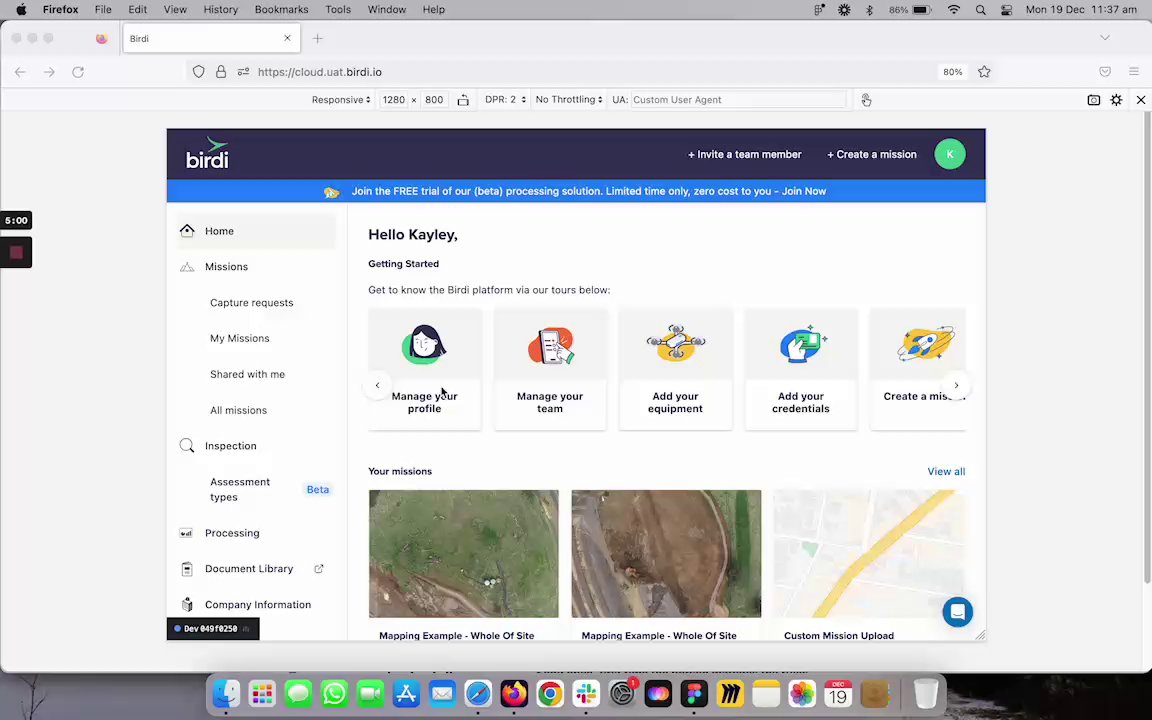
Task: Click the Company Information icon
Action: point(187,605)
